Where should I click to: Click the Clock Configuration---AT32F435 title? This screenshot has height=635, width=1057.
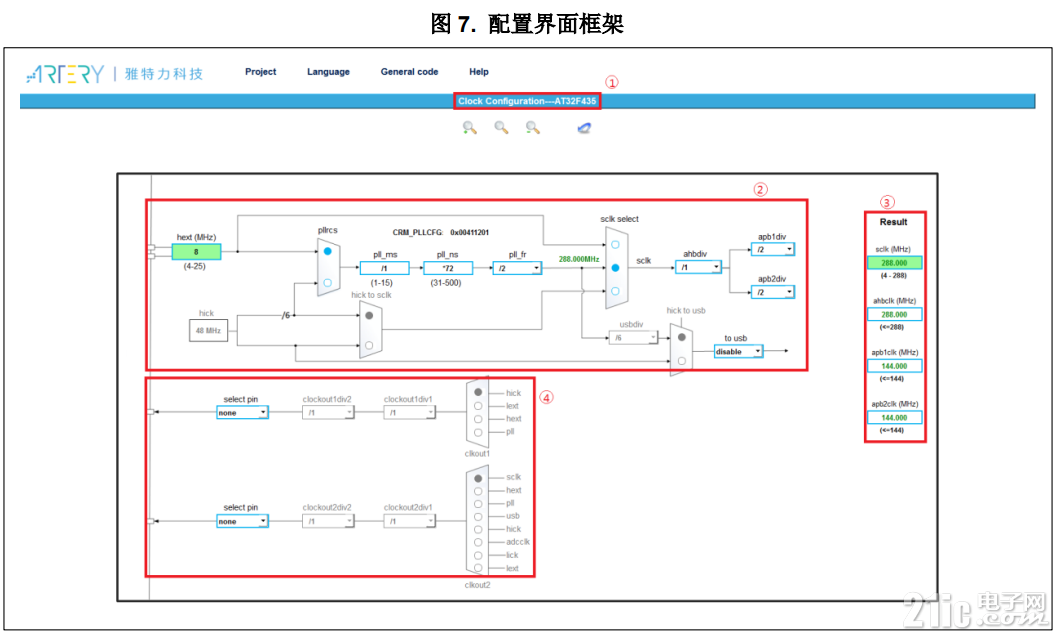526,101
